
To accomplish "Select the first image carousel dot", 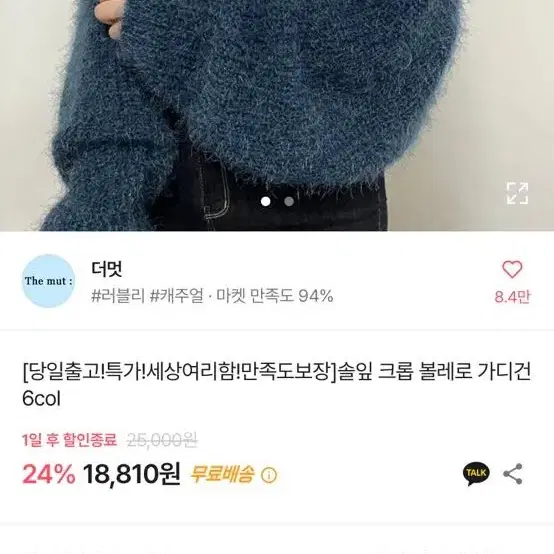I will (x=265, y=201).
